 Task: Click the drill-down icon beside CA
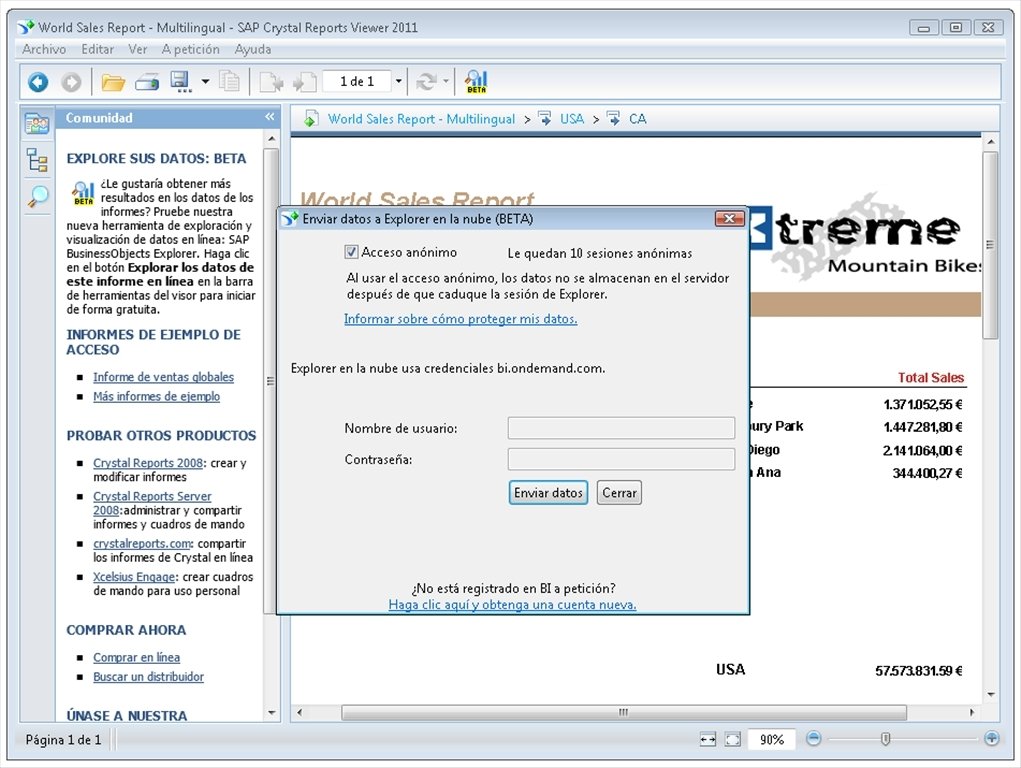click(x=613, y=119)
